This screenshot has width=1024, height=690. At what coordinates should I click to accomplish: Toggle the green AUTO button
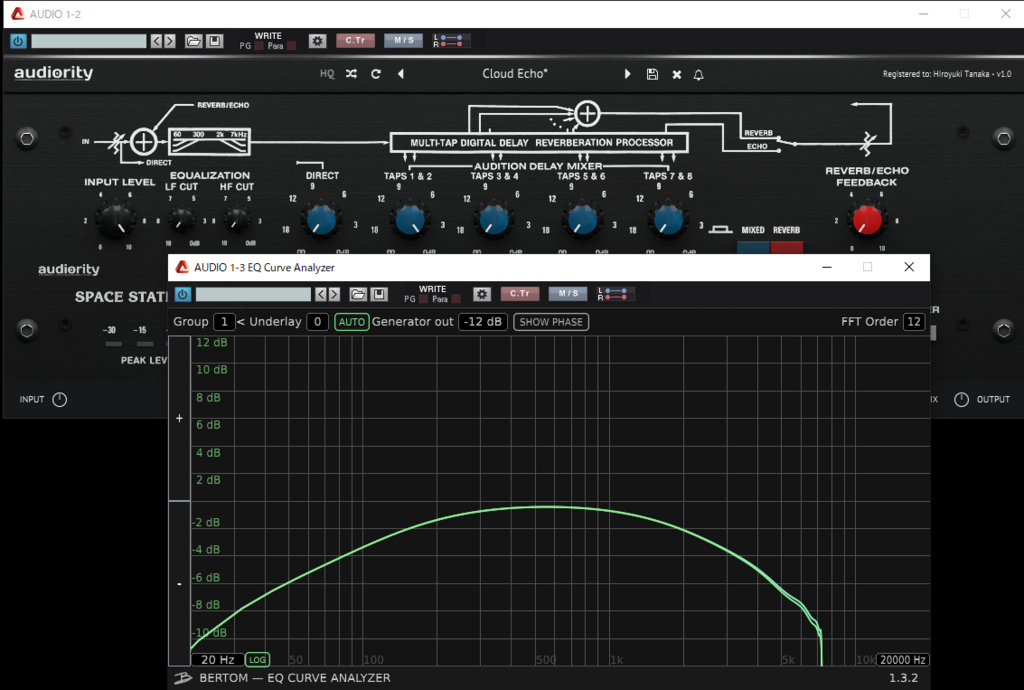coord(351,322)
